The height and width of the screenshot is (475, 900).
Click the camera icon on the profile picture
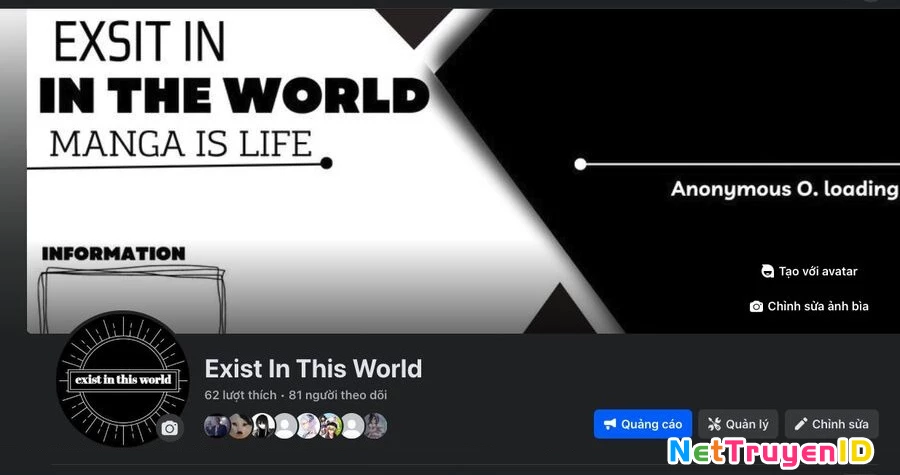tap(169, 428)
